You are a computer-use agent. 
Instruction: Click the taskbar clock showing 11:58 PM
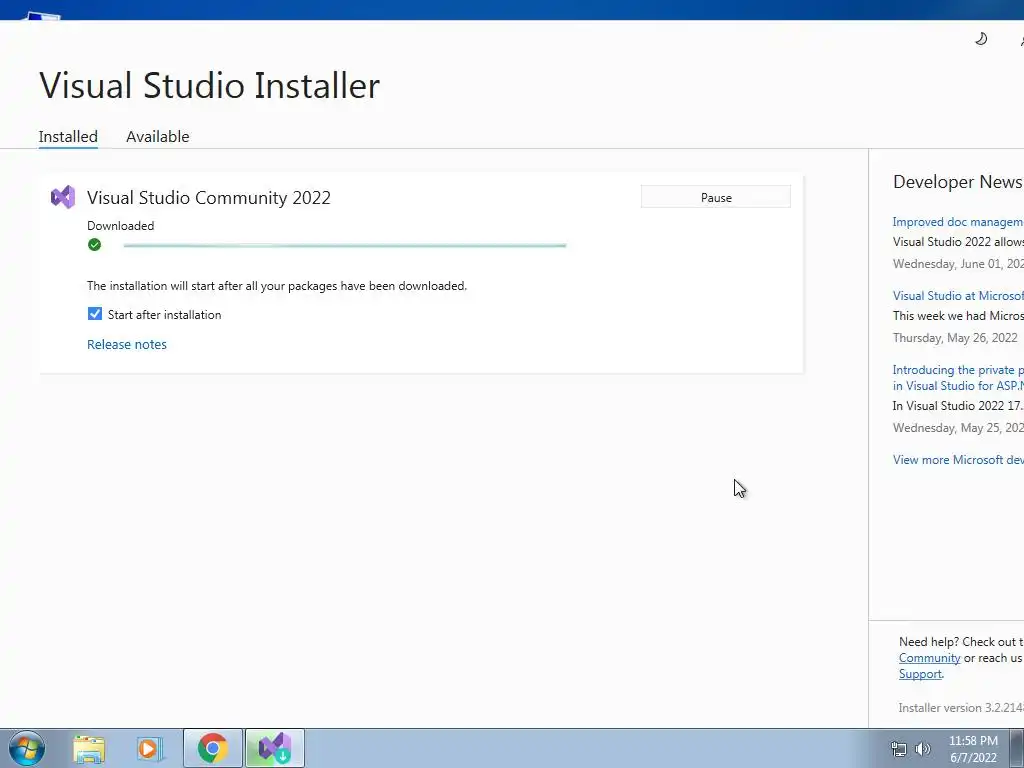click(x=973, y=749)
